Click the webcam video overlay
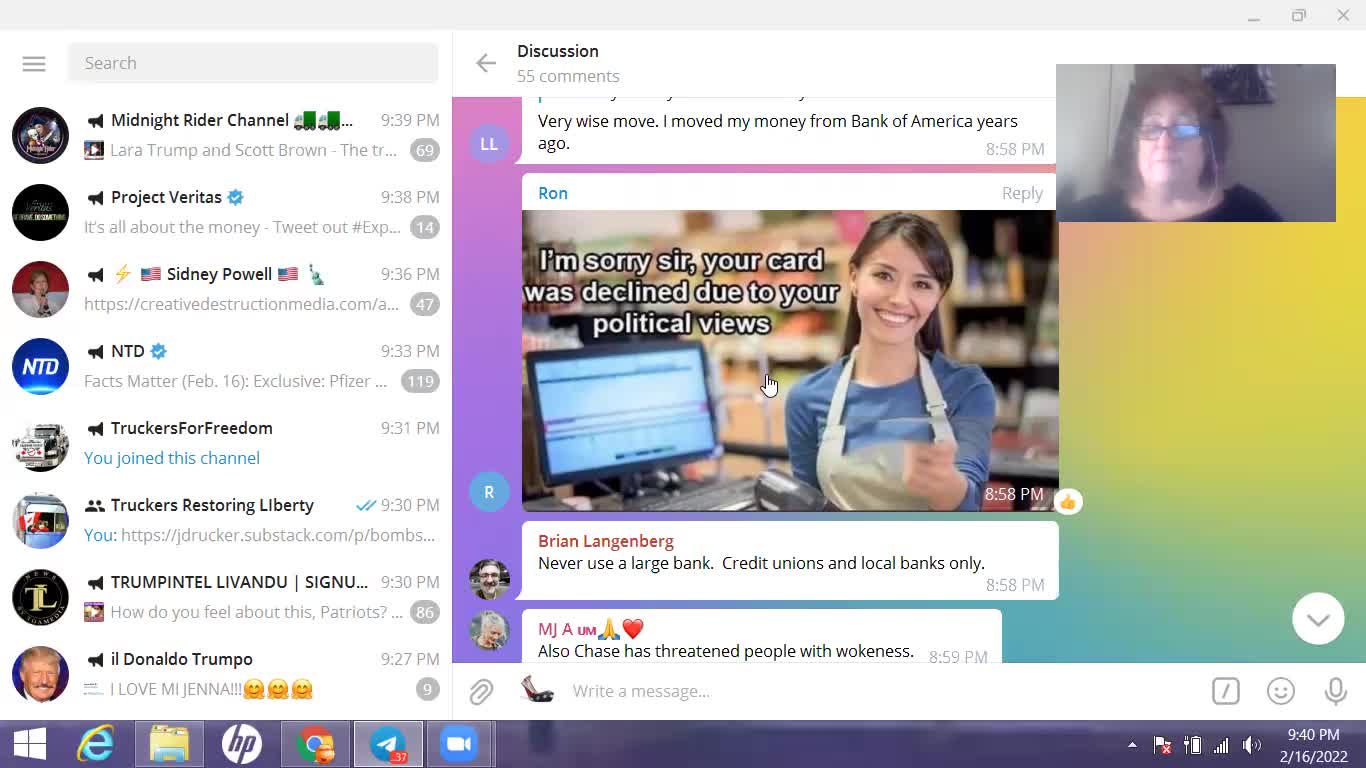 (x=1196, y=143)
